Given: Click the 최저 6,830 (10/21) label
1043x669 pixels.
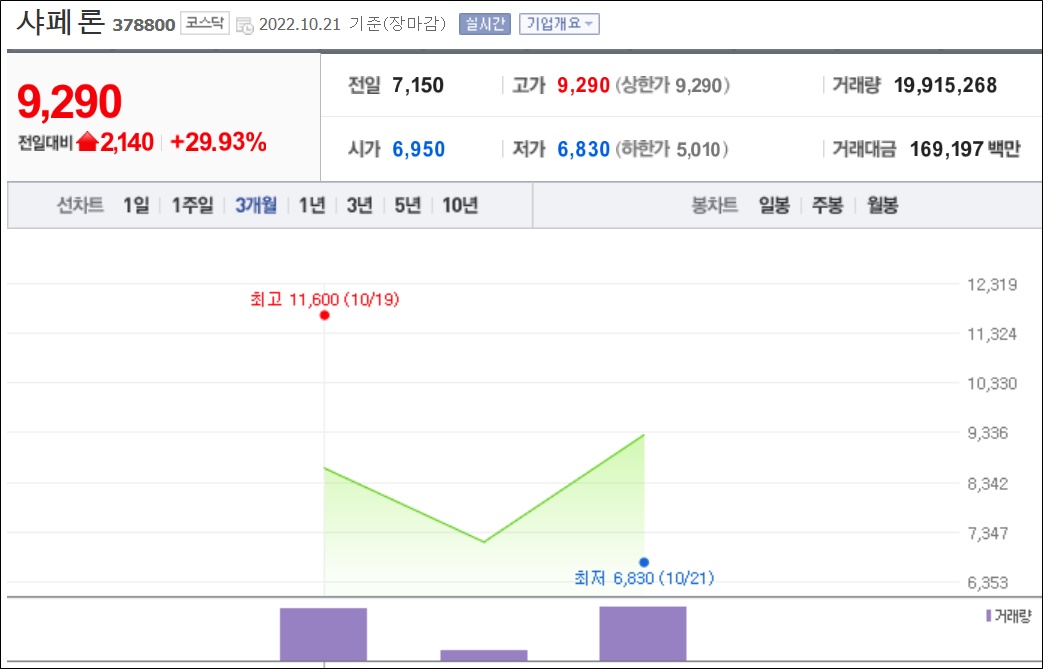Looking at the screenshot, I should 644,578.
